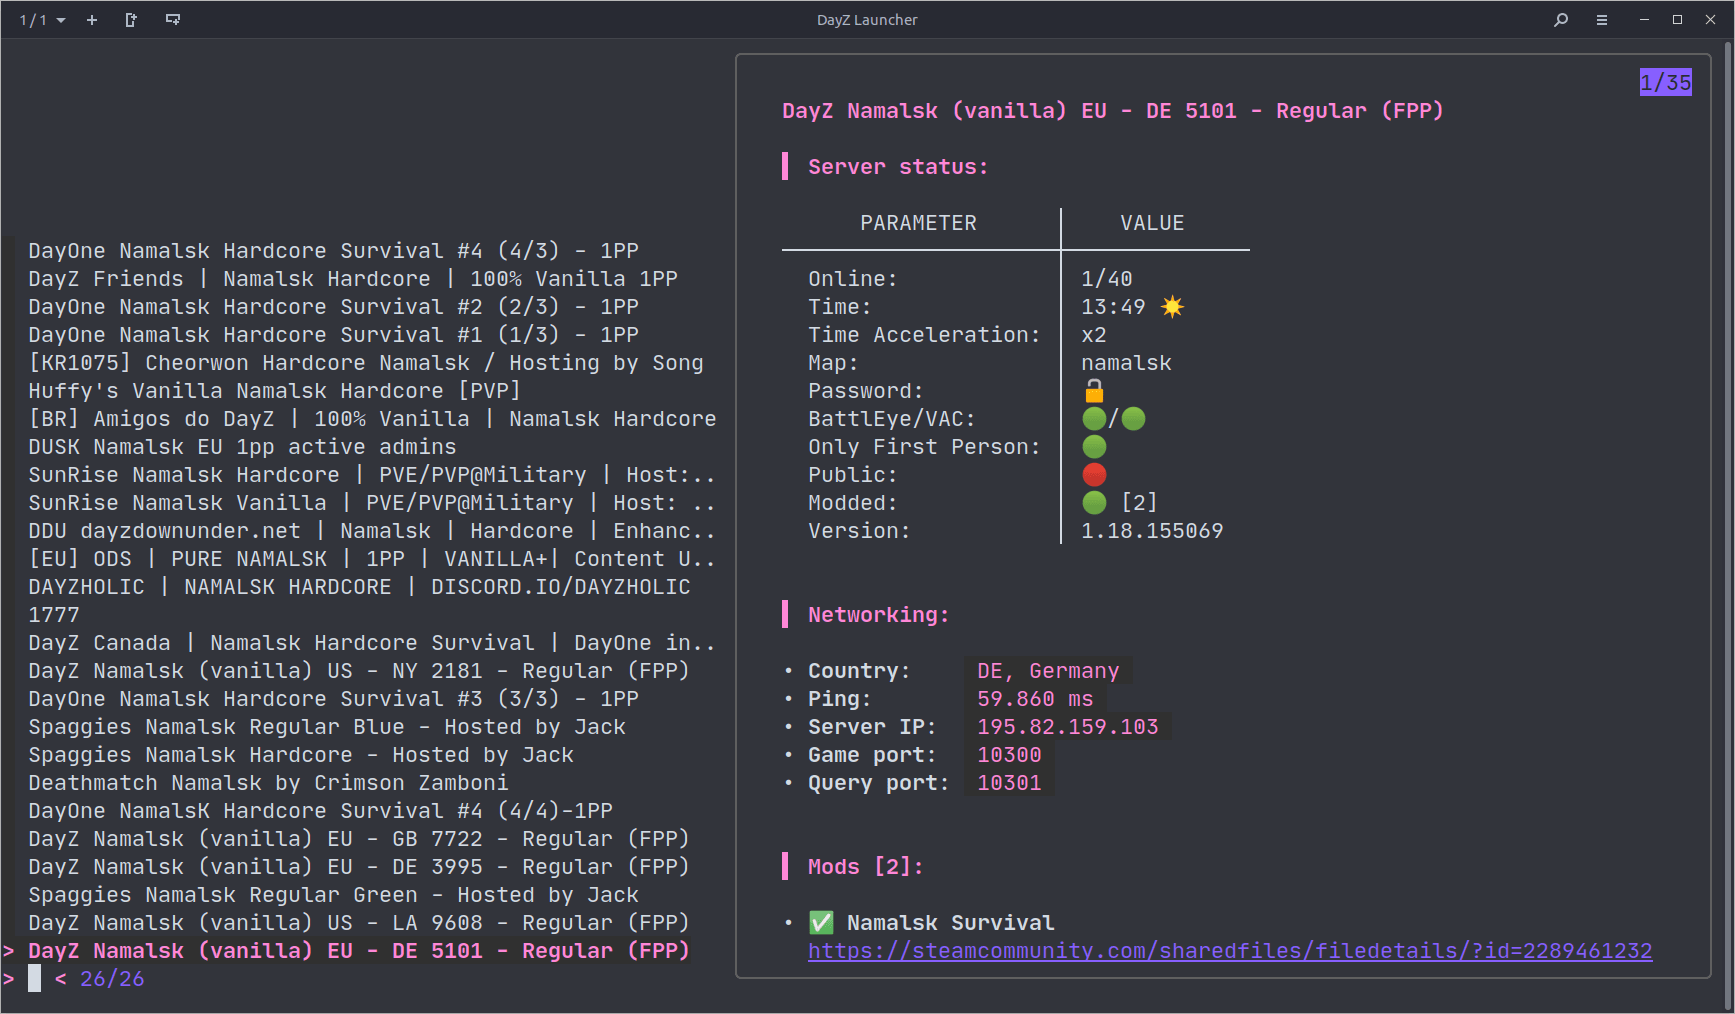Viewport: 1735px width, 1014px height.
Task: Select SunRise Namalsk Hardcore server row
Action: (372, 475)
